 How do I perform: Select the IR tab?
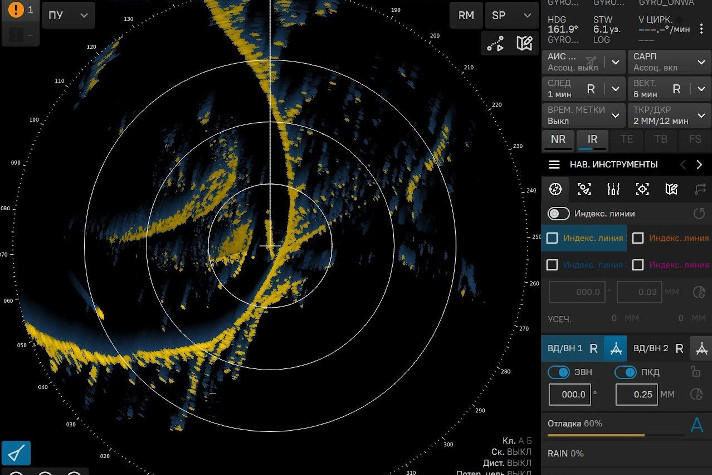(x=592, y=140)
